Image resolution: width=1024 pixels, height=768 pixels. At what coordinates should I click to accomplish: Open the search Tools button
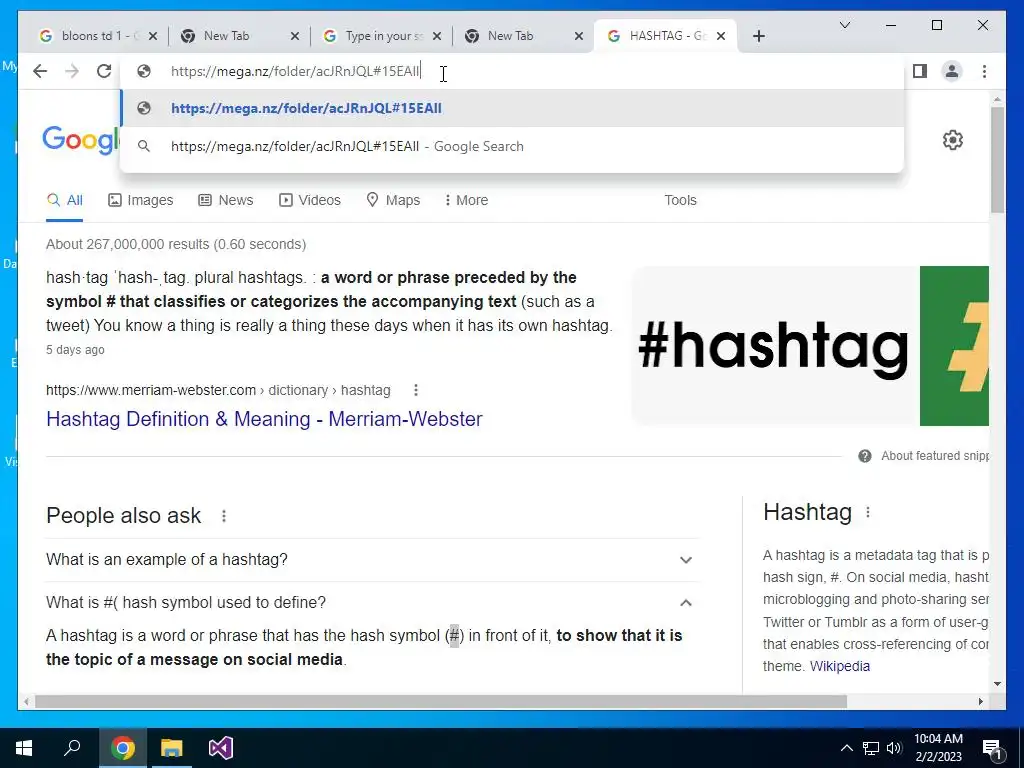(680, 200)
